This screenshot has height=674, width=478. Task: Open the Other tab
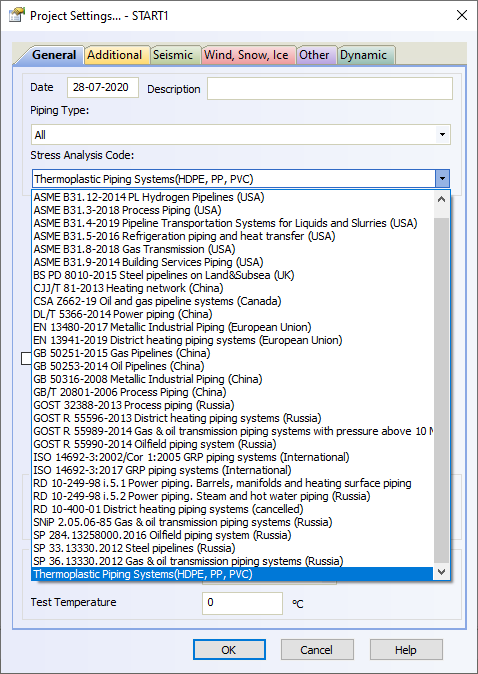[314, 55]
